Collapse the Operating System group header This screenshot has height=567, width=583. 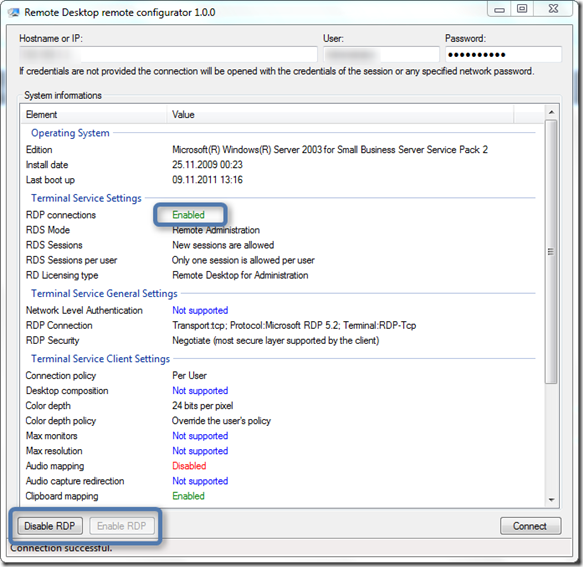click(x=70, y=133)
